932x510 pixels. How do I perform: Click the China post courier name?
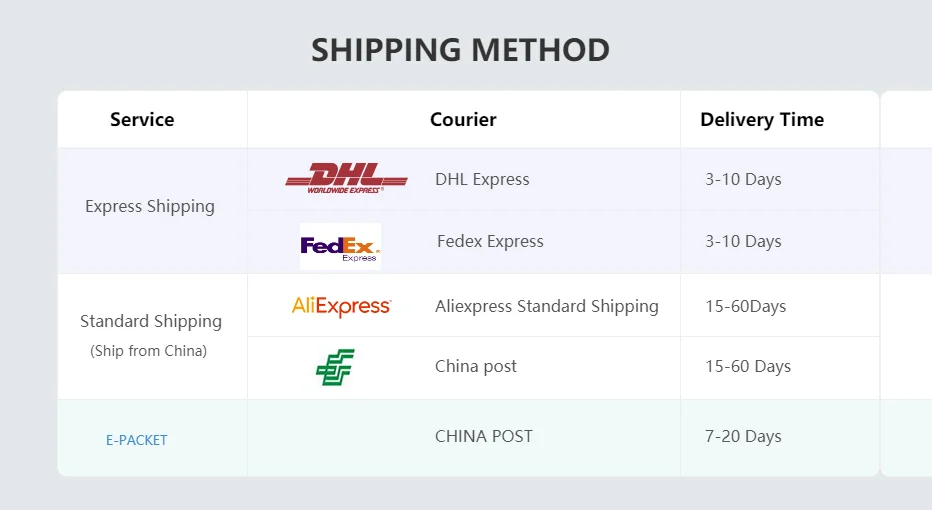pyautogui.click(x=476, y=366)
